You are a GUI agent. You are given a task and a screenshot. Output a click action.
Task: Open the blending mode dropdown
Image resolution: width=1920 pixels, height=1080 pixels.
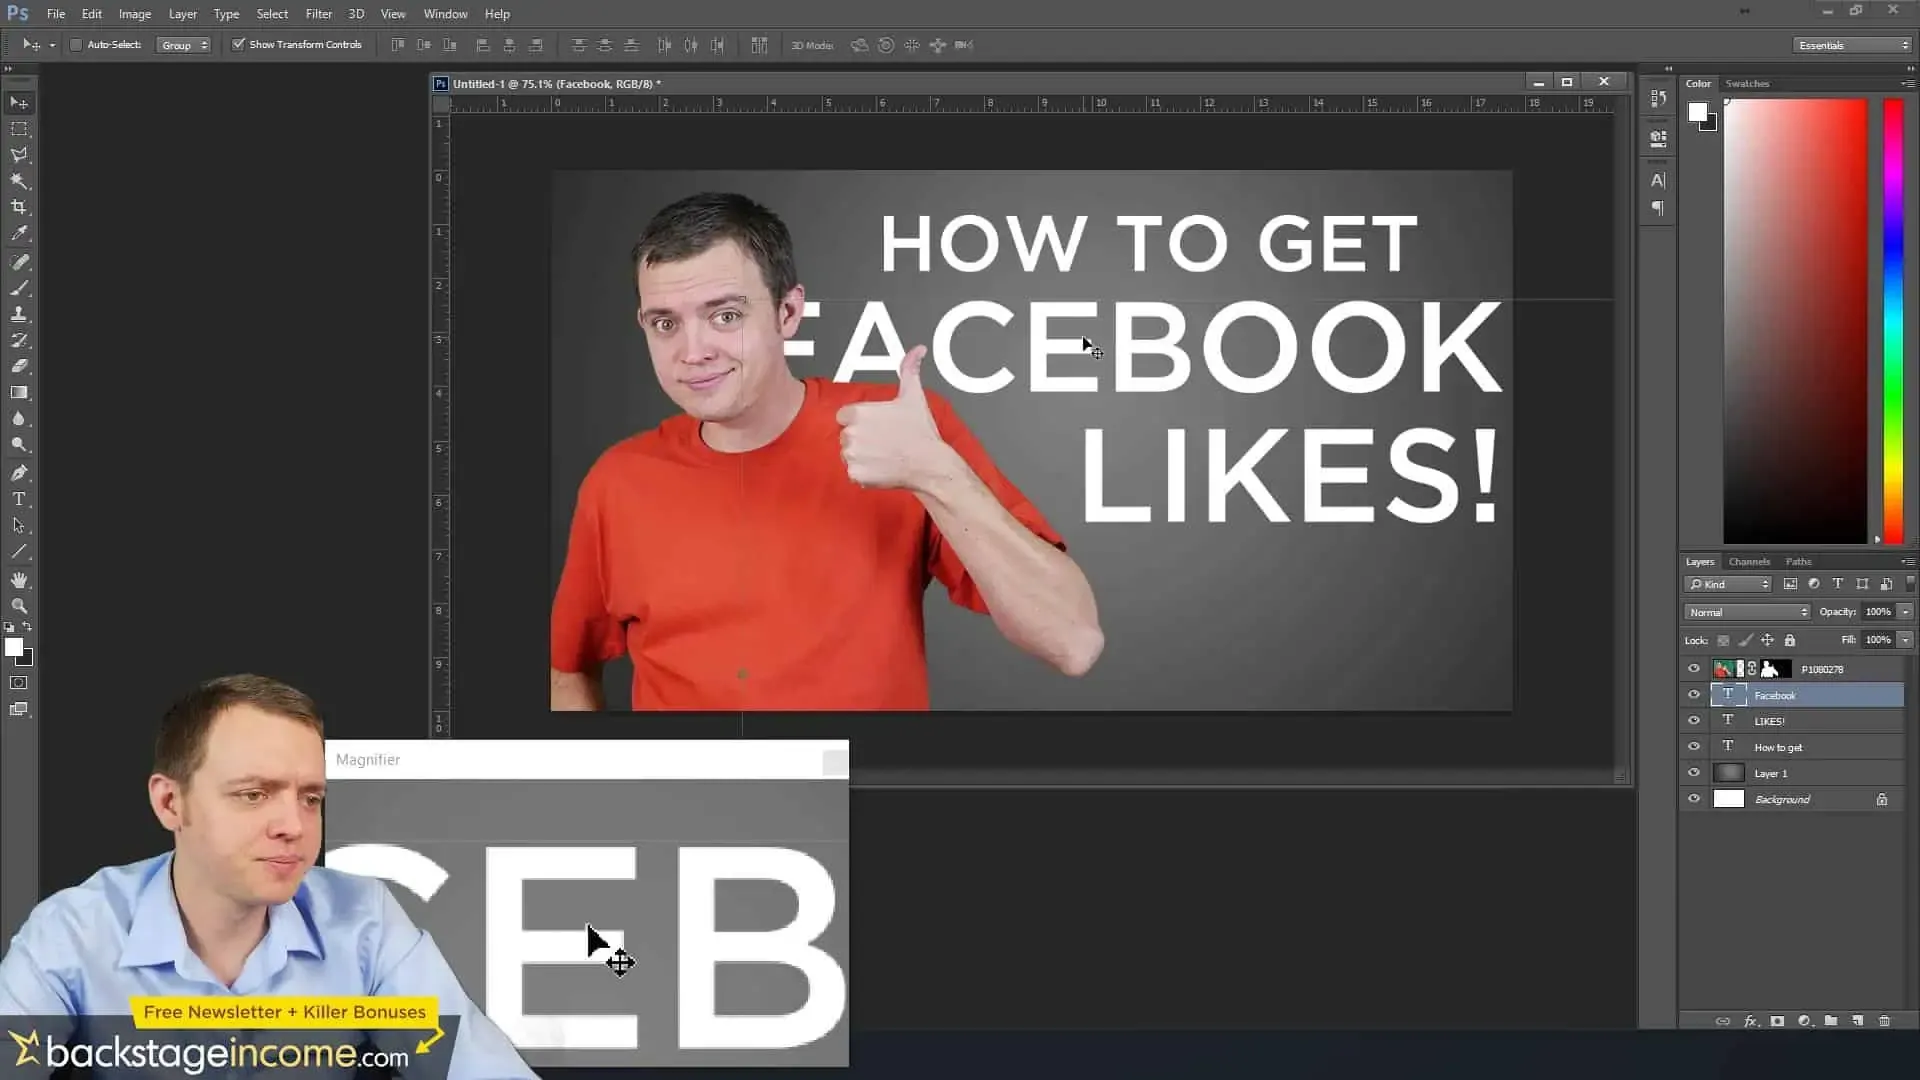[x=1745, y=611]
